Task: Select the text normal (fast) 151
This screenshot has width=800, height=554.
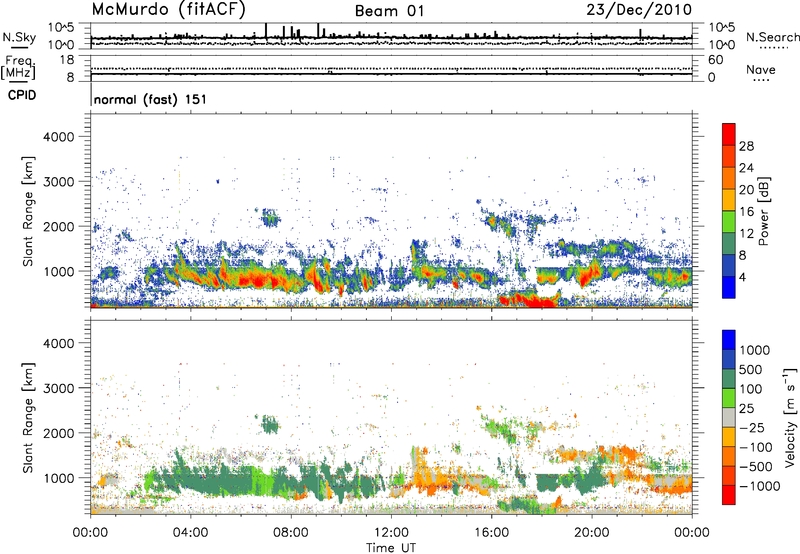Action: tap(150, 99)
